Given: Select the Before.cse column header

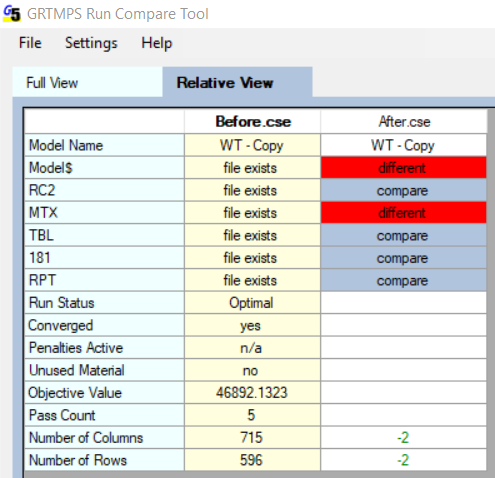Looking at the screenshot, I should click(252, 122).
